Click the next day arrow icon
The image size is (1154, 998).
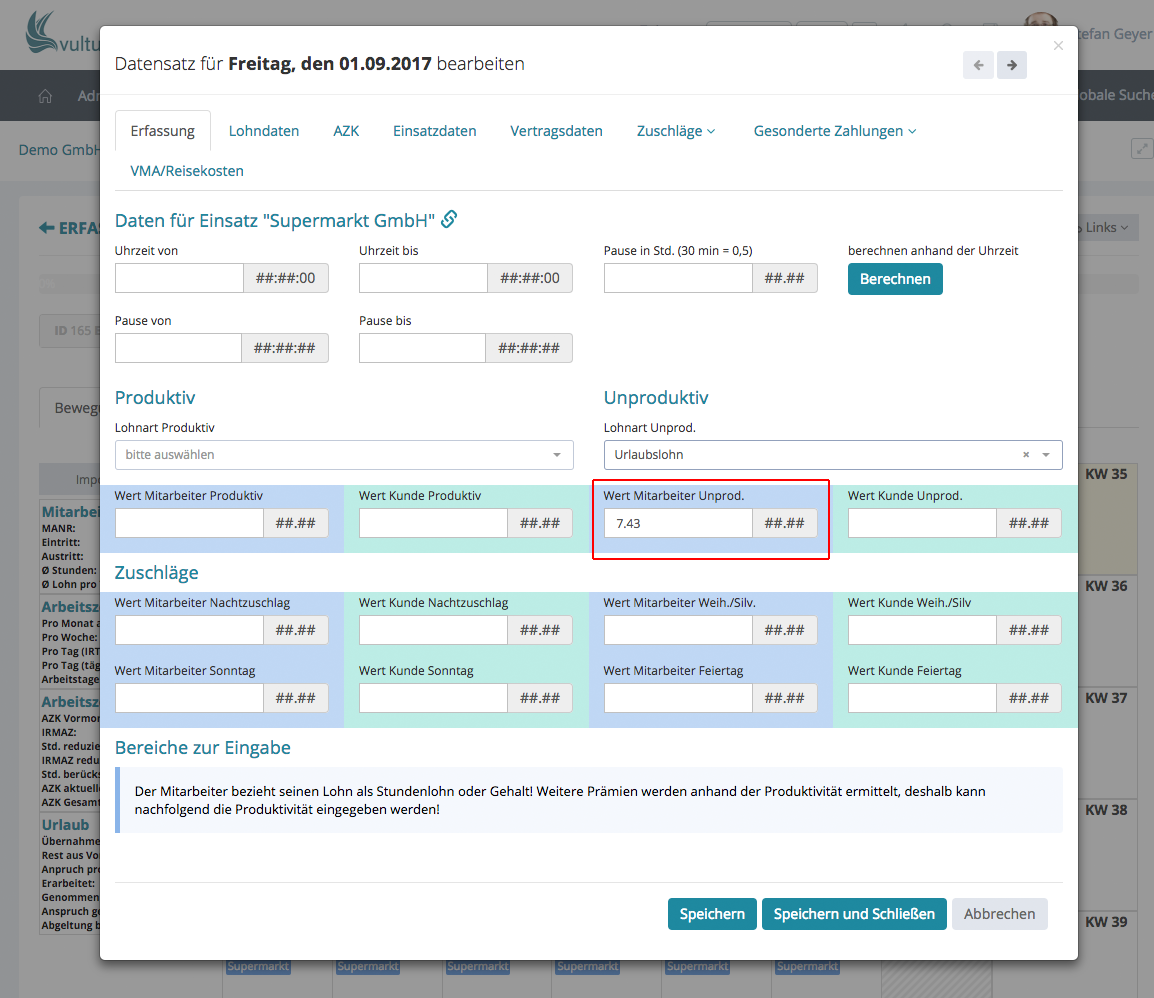click(x=1012, y=65)
